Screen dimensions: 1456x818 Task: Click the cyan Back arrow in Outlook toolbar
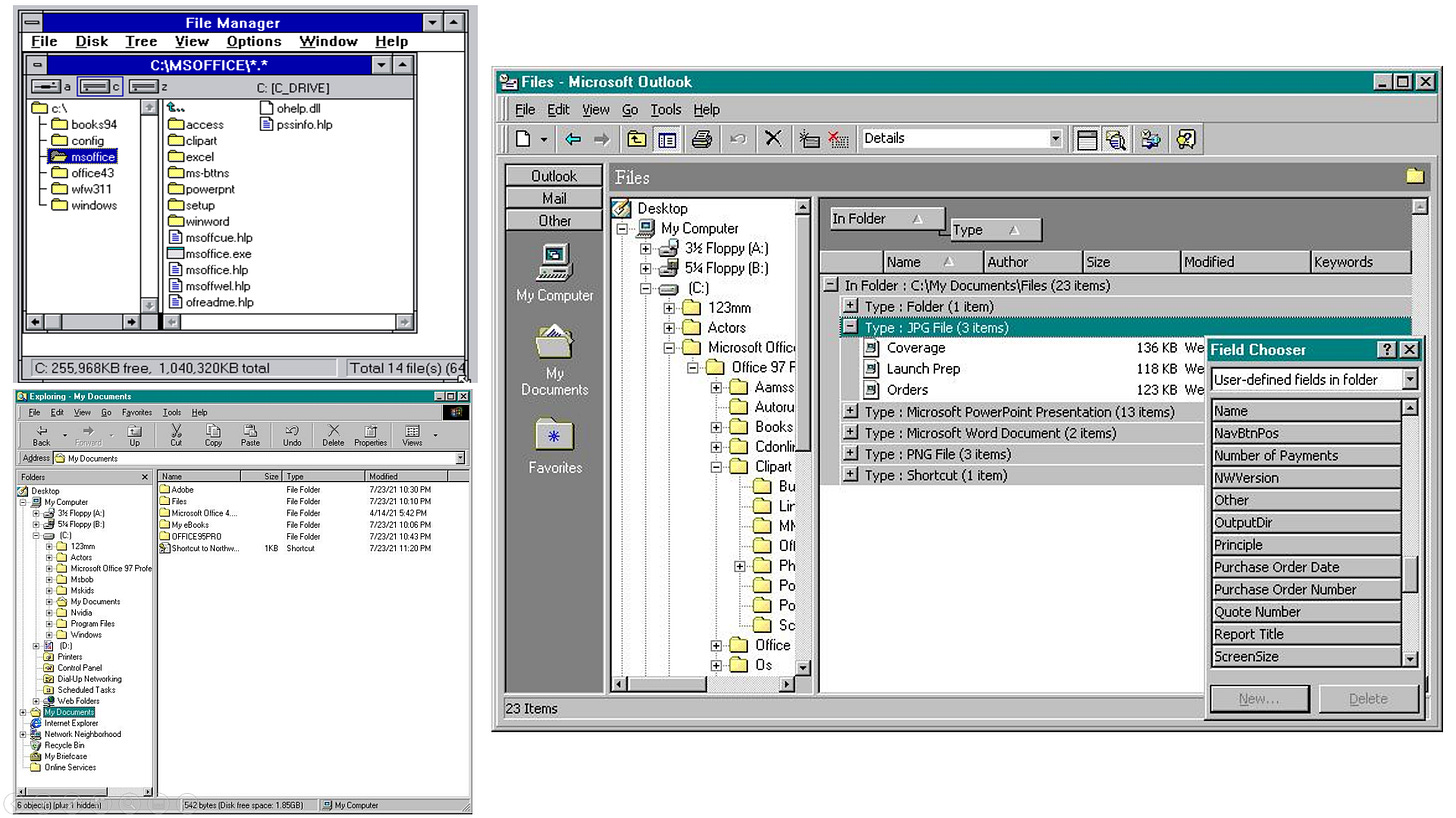tap(573, 139)
